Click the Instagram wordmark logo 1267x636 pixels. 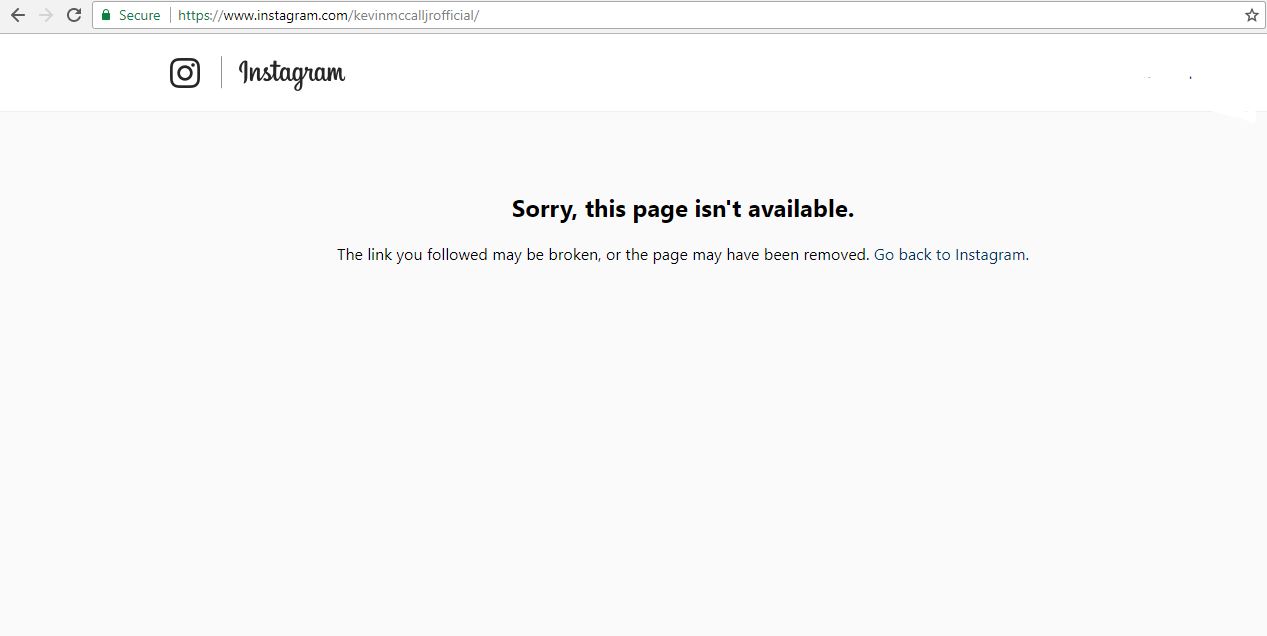click(x=292, y=73)
